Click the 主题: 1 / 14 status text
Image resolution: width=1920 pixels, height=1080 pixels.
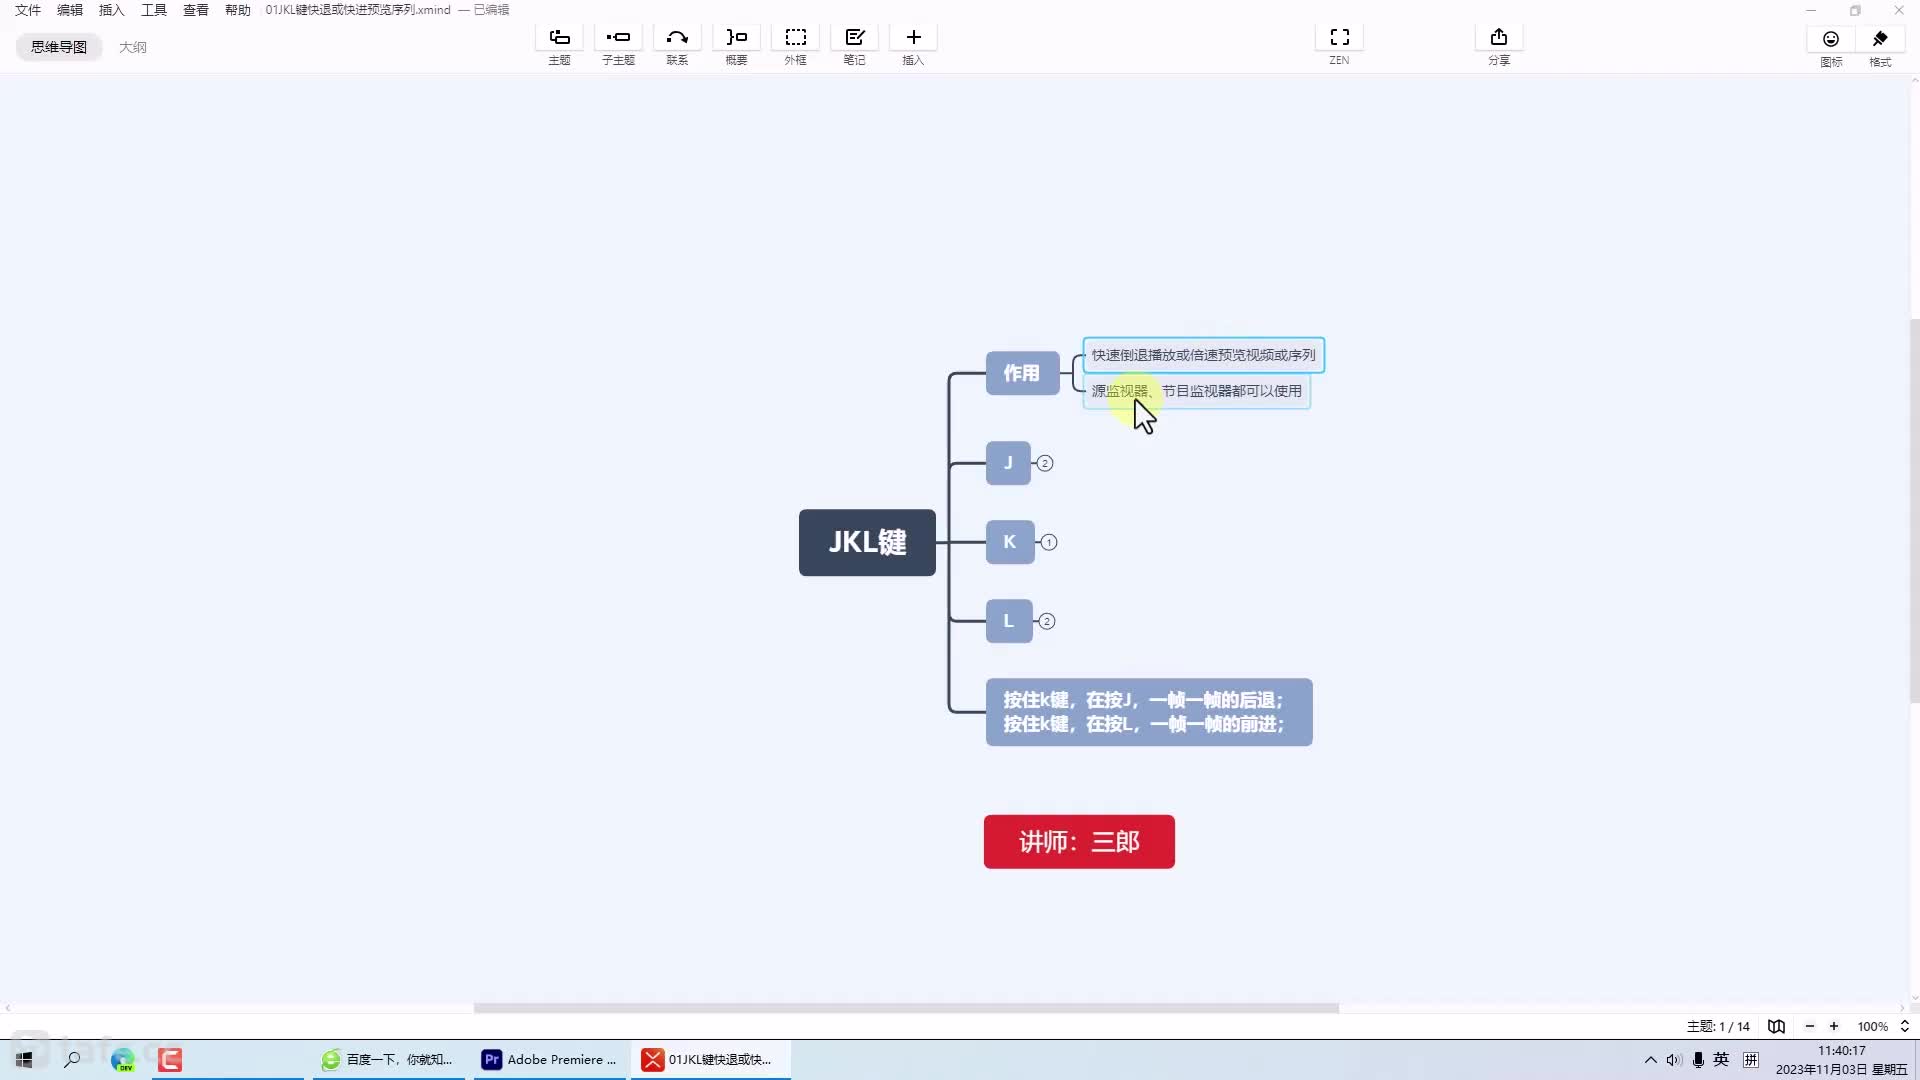click(1718, 1026)
